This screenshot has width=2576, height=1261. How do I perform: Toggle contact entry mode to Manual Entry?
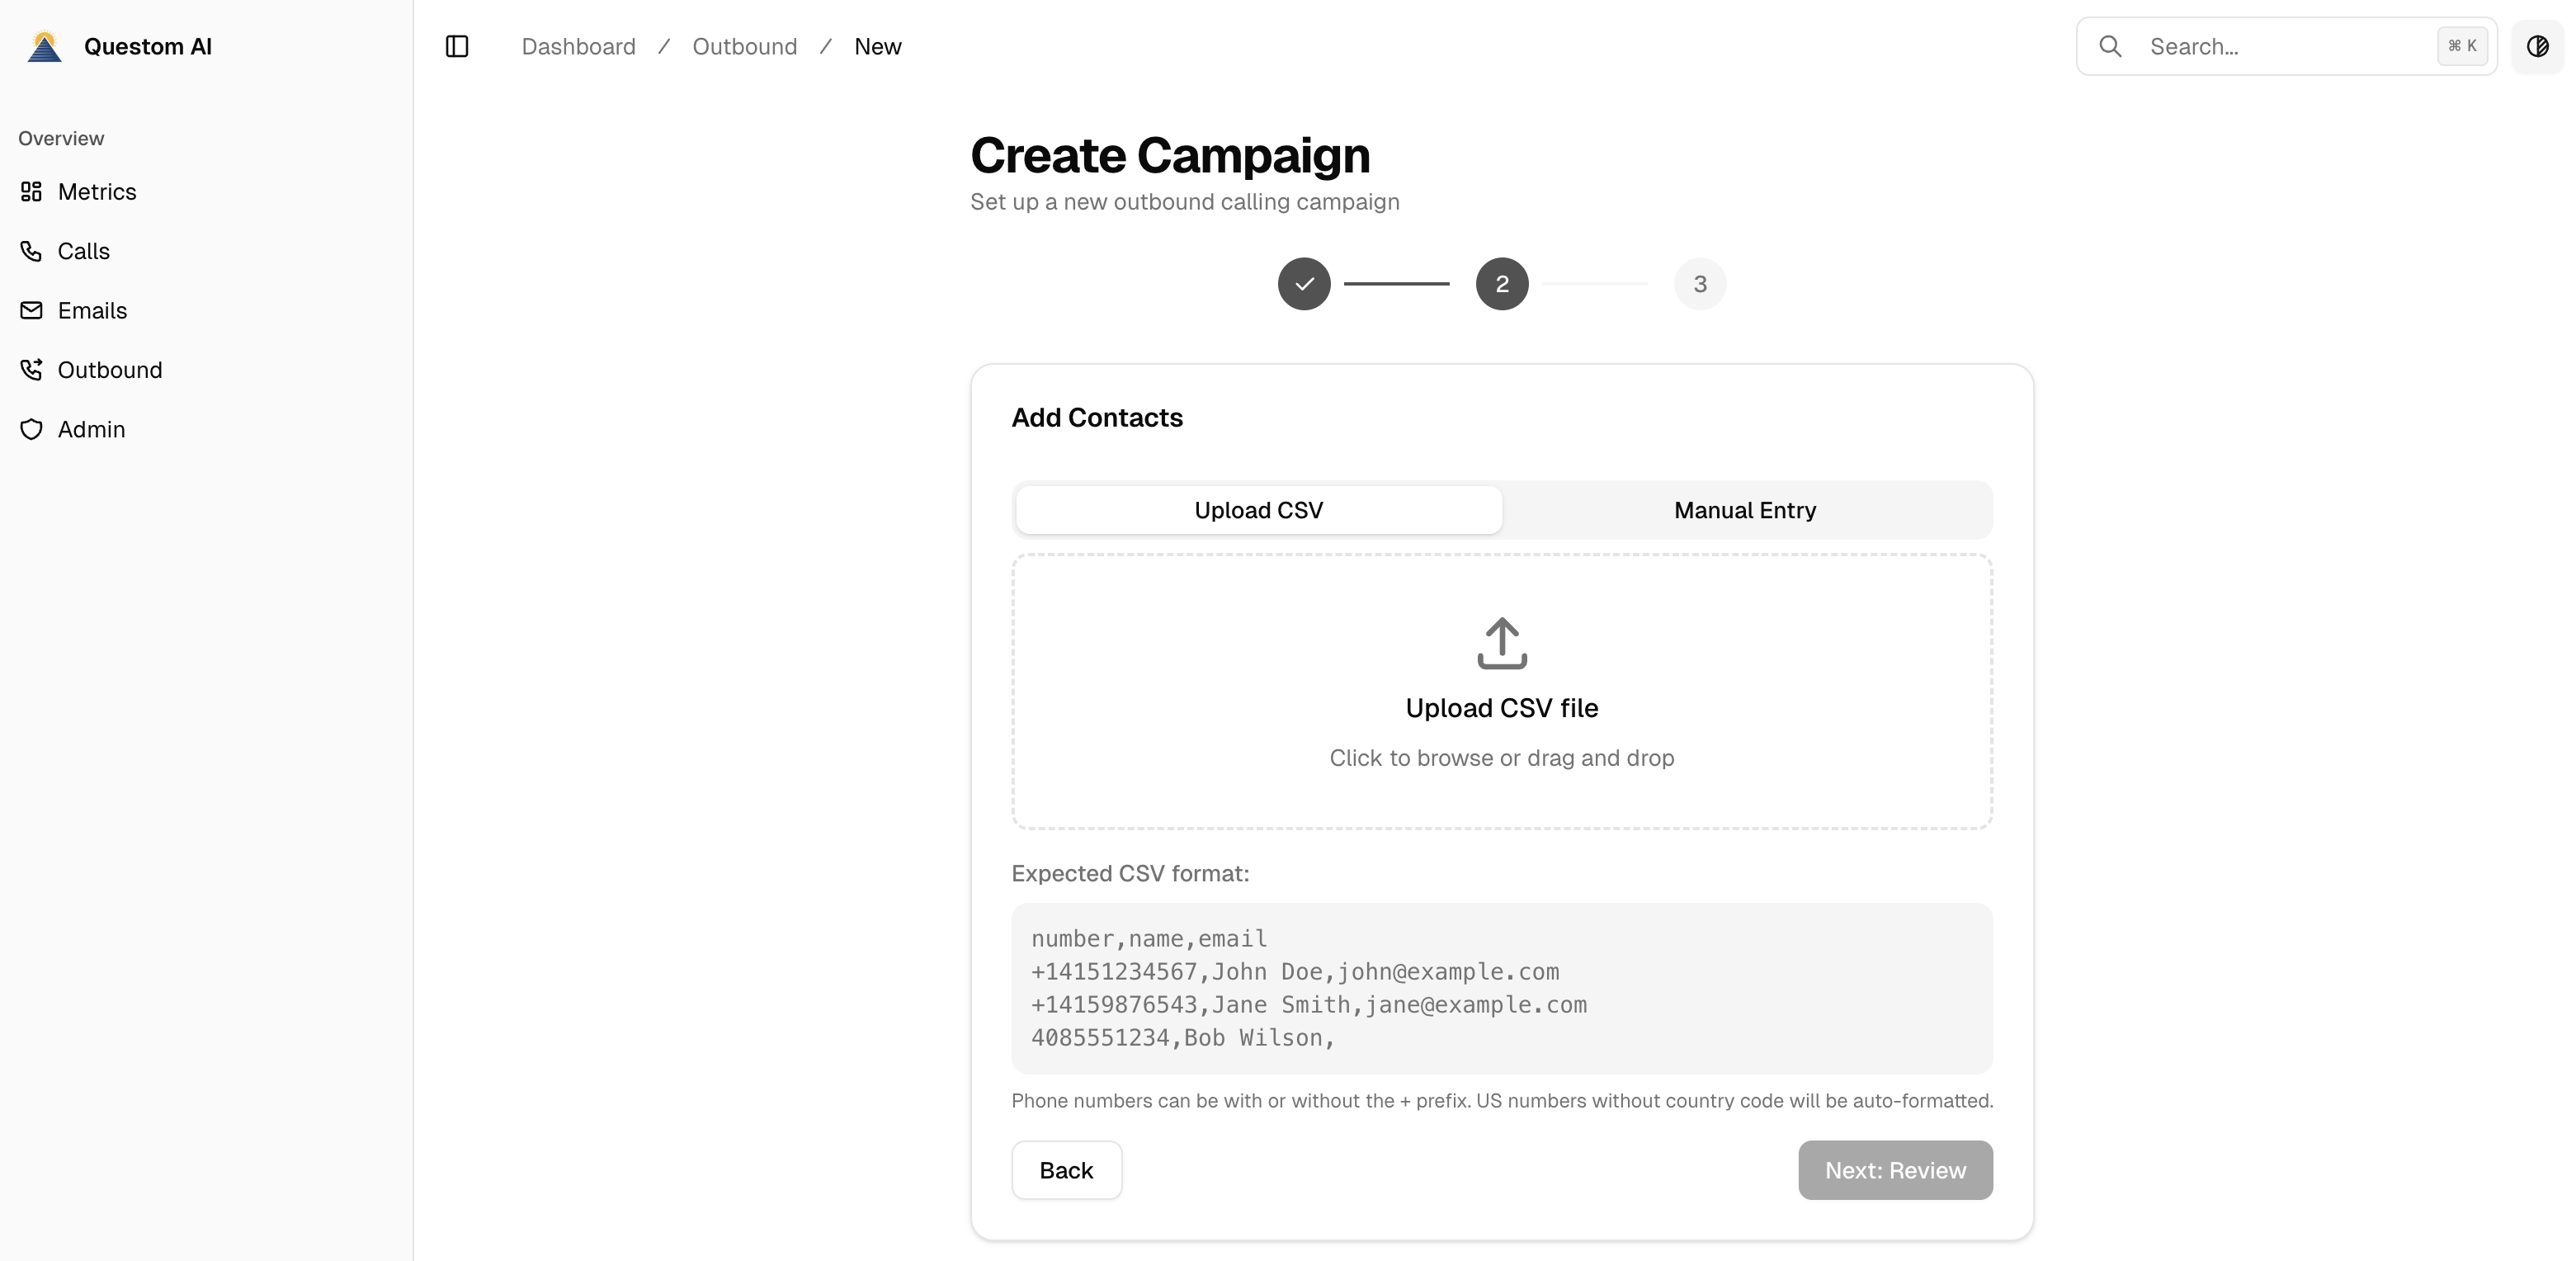(1744, 510)
